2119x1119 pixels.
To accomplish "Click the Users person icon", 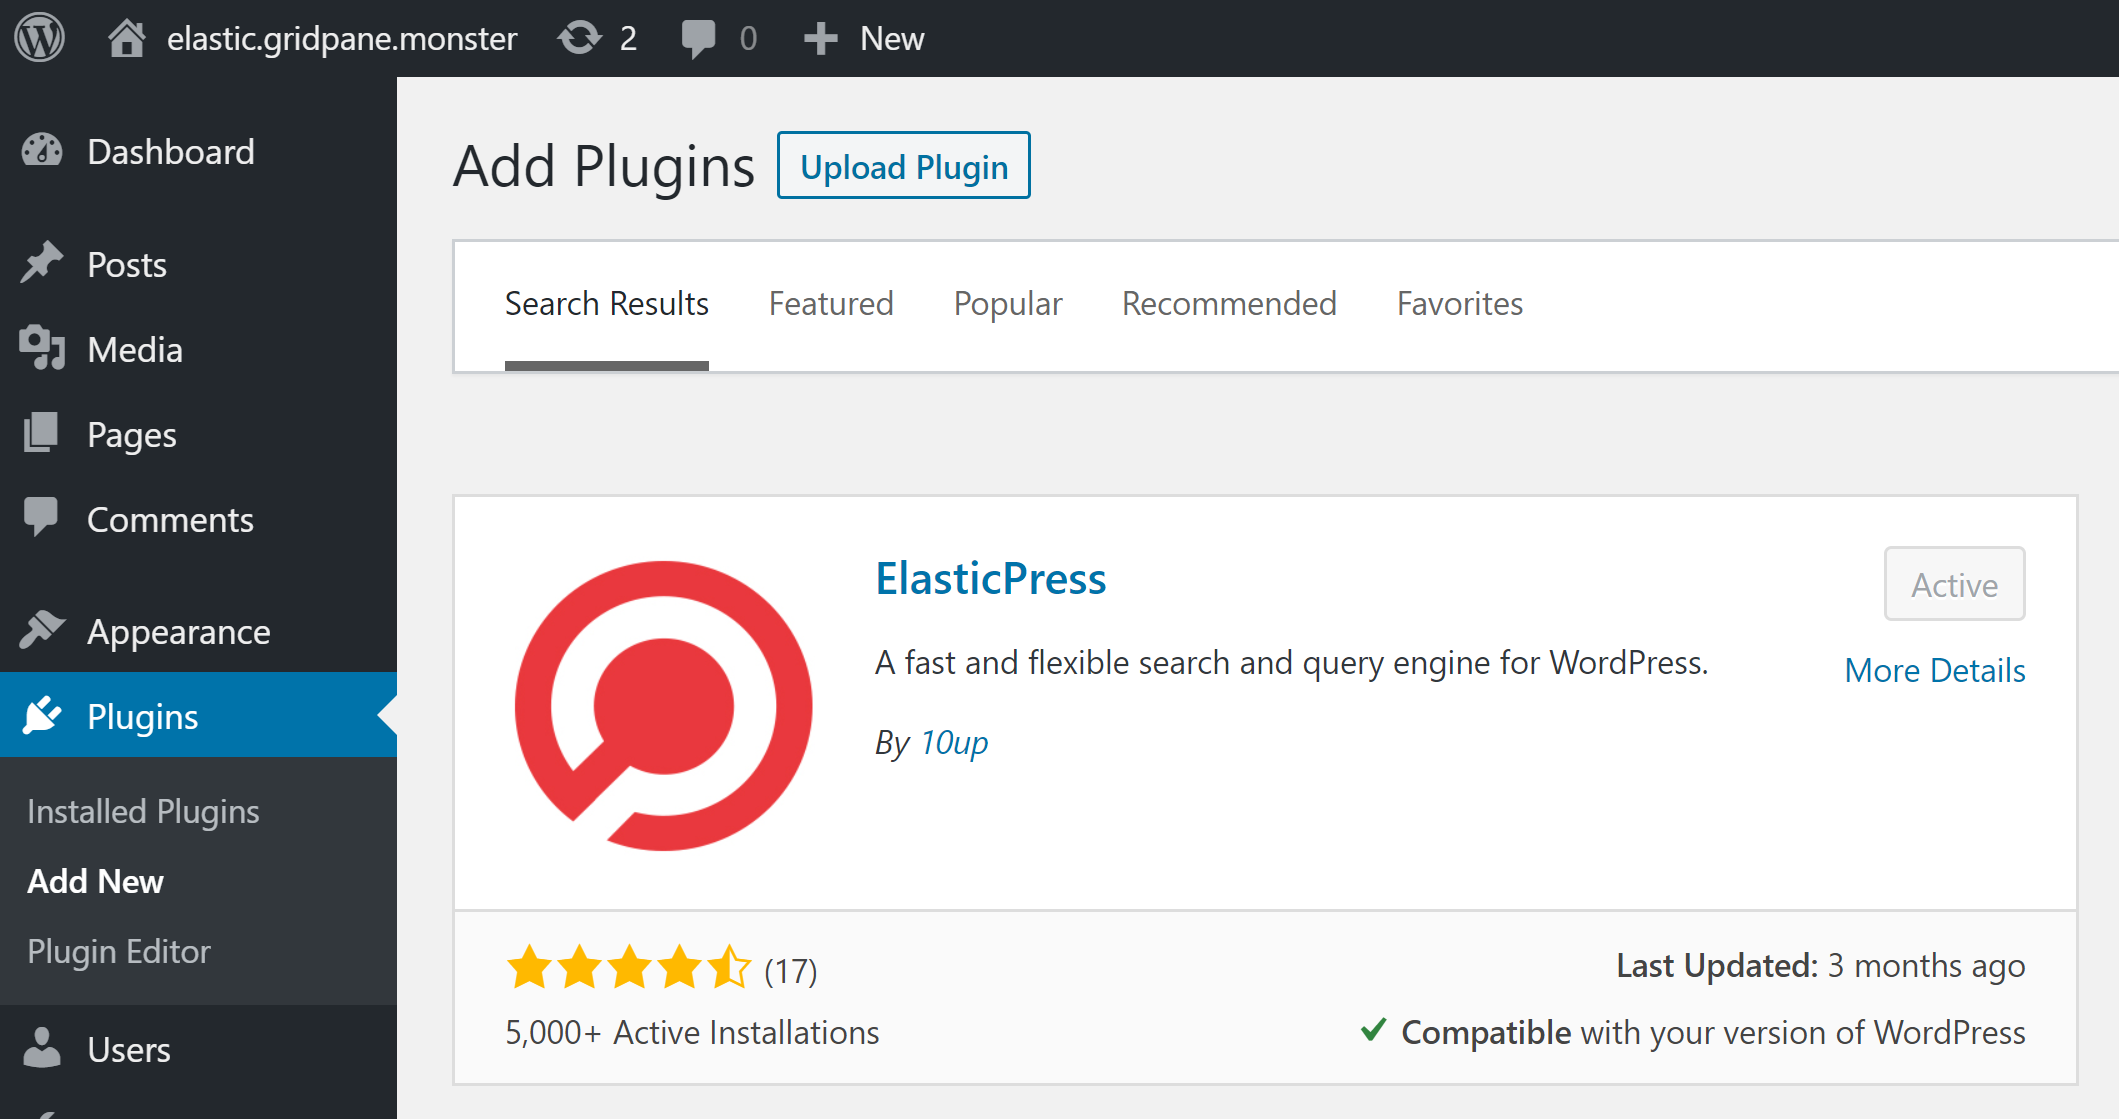I will point(41,1048).
